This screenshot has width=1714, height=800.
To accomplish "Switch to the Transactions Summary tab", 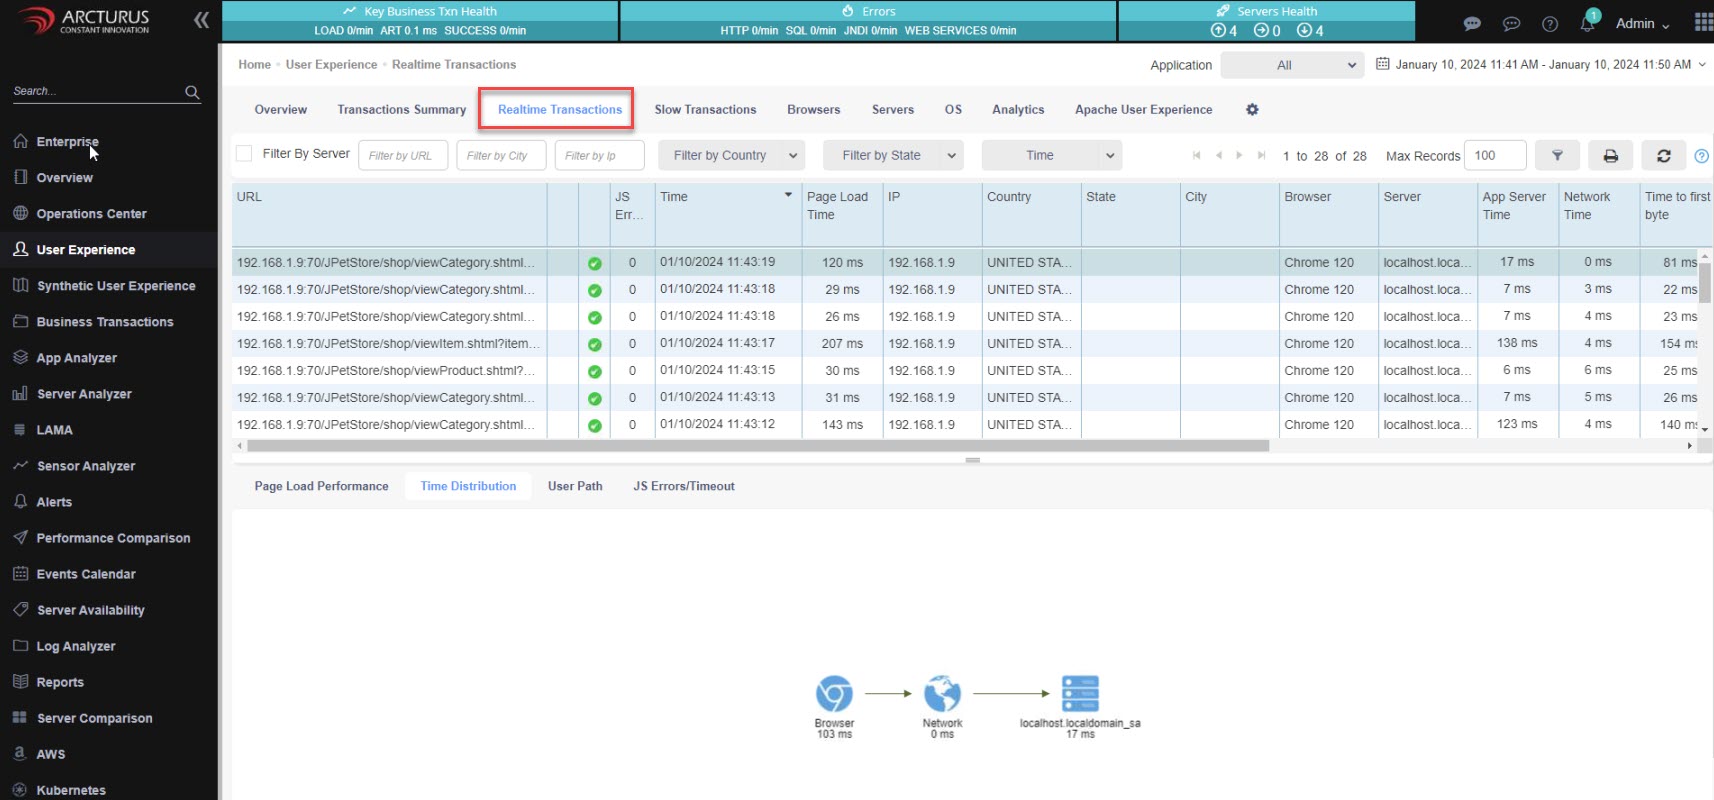I will point(402,110).
